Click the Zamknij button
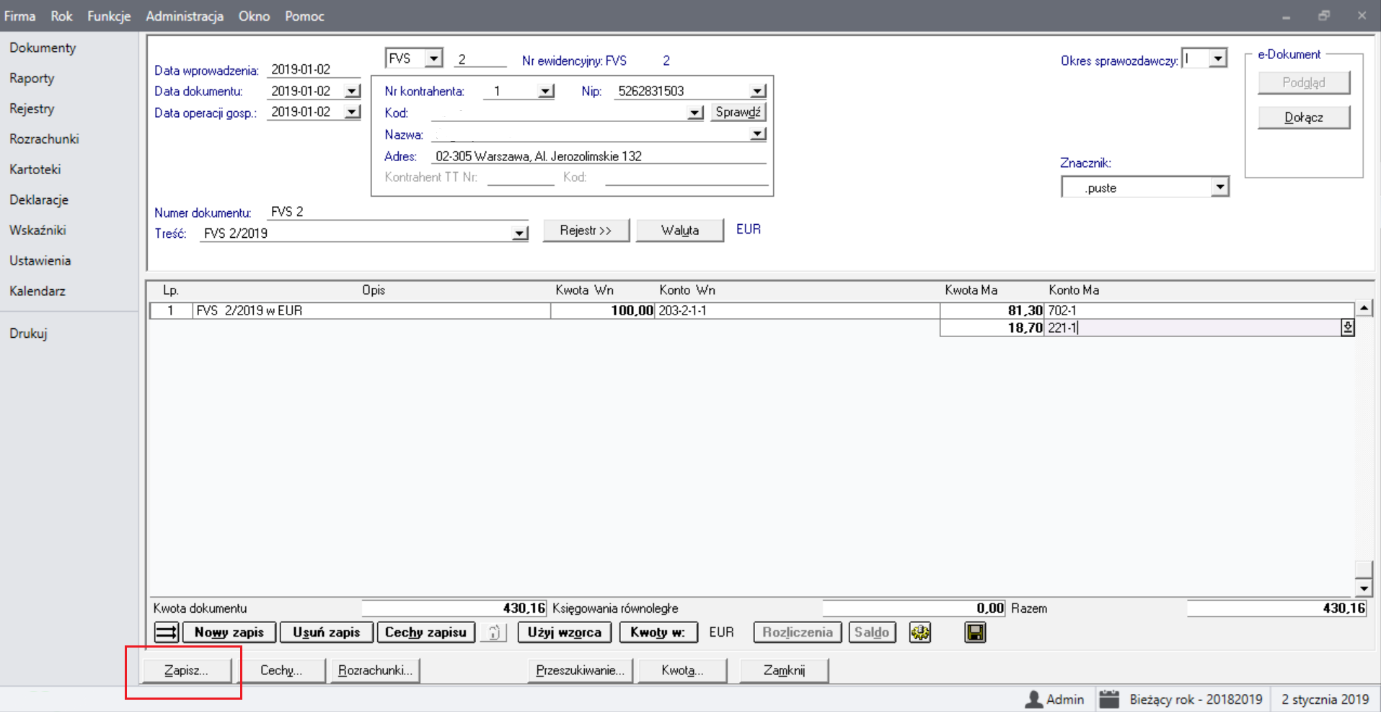This screenshot has height=713, width=1384. click(784, 671)
